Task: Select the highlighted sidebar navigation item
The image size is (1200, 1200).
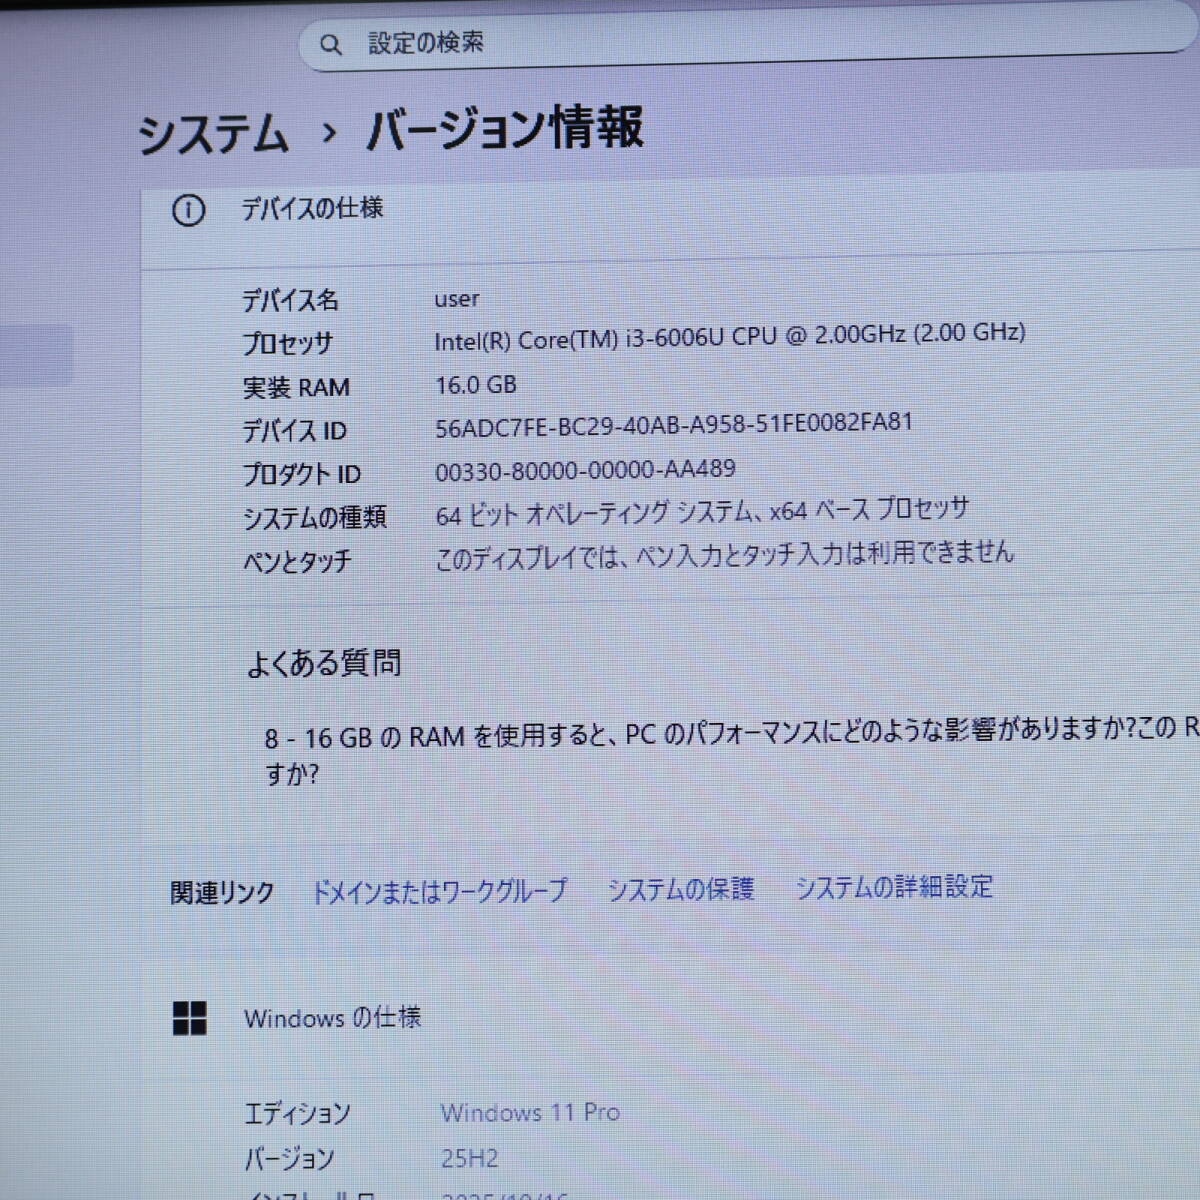Action: click(x=36, y=354)
